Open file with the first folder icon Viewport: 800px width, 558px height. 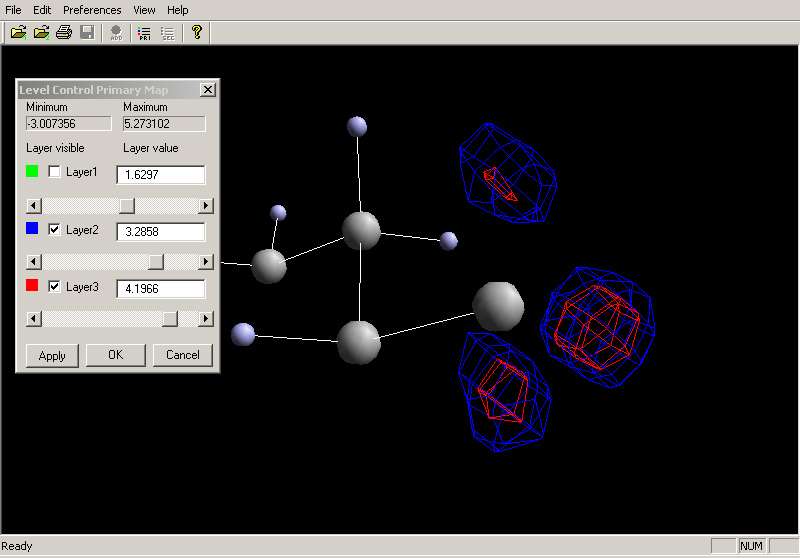pos(18,33)
